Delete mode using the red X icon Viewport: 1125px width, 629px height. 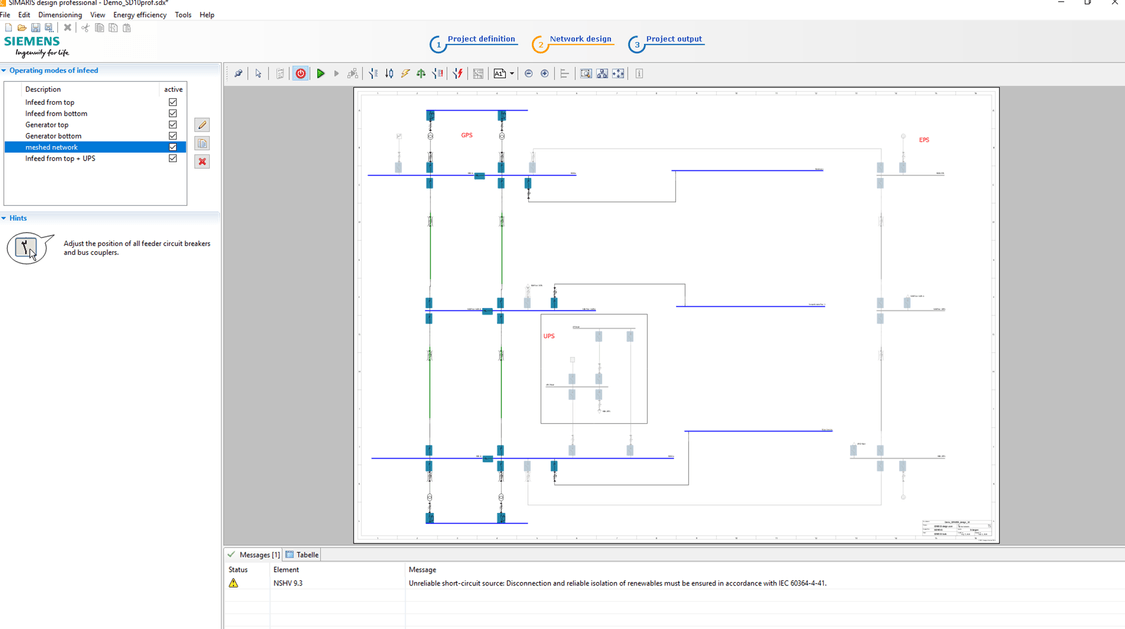tap(201, 161)
